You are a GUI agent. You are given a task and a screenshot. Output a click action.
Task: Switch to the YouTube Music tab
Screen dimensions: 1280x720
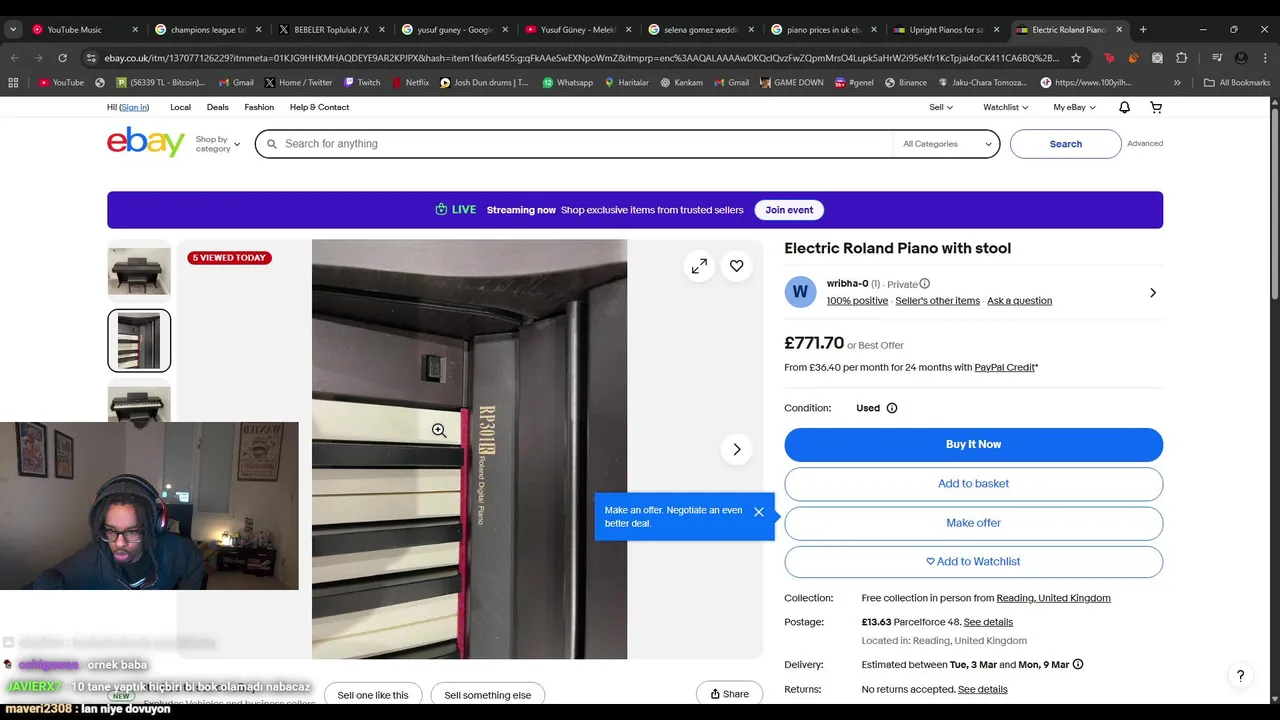coord(85,30)
